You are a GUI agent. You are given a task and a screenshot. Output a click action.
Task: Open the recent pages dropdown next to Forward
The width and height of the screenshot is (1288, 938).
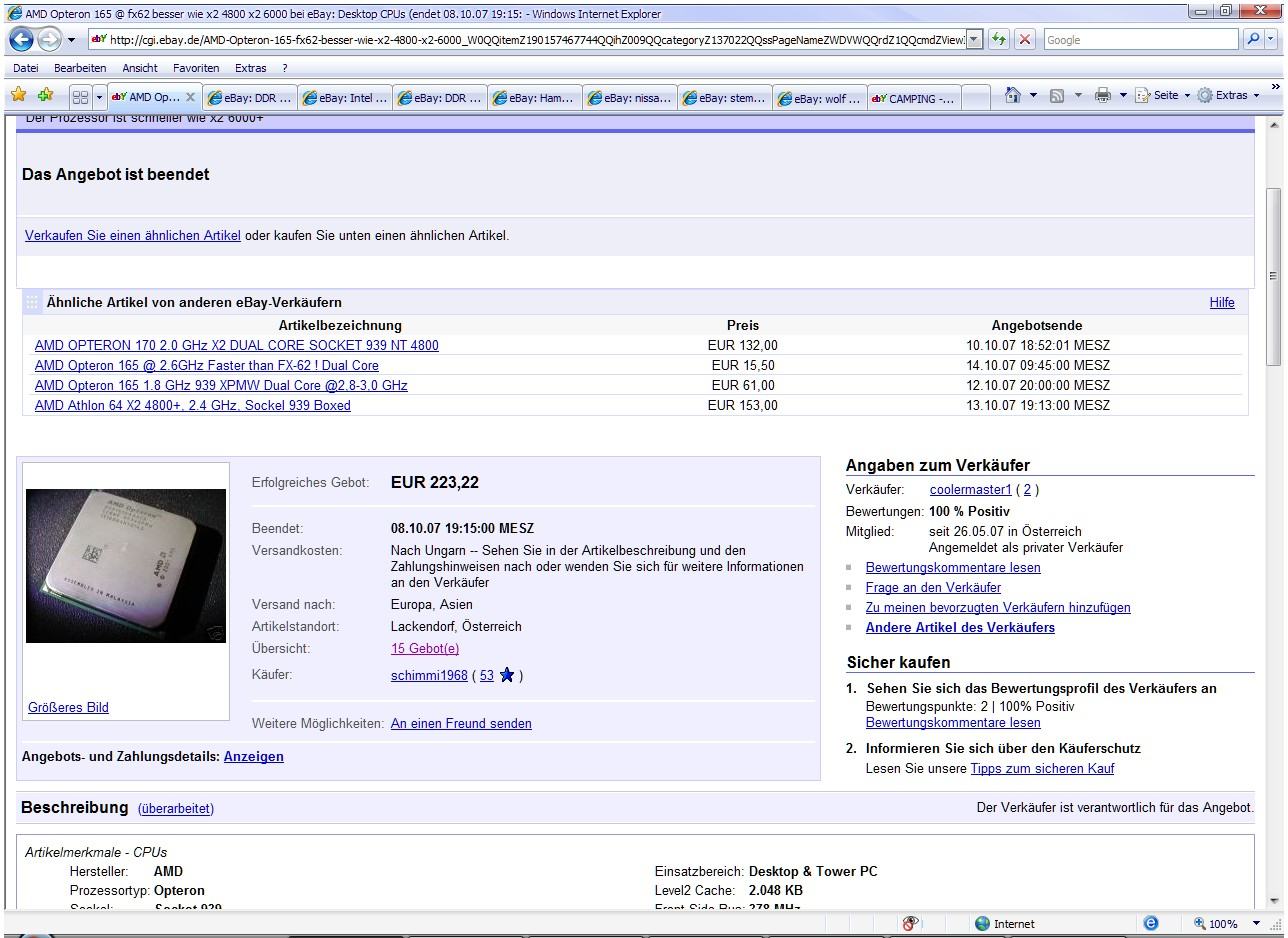71,41
